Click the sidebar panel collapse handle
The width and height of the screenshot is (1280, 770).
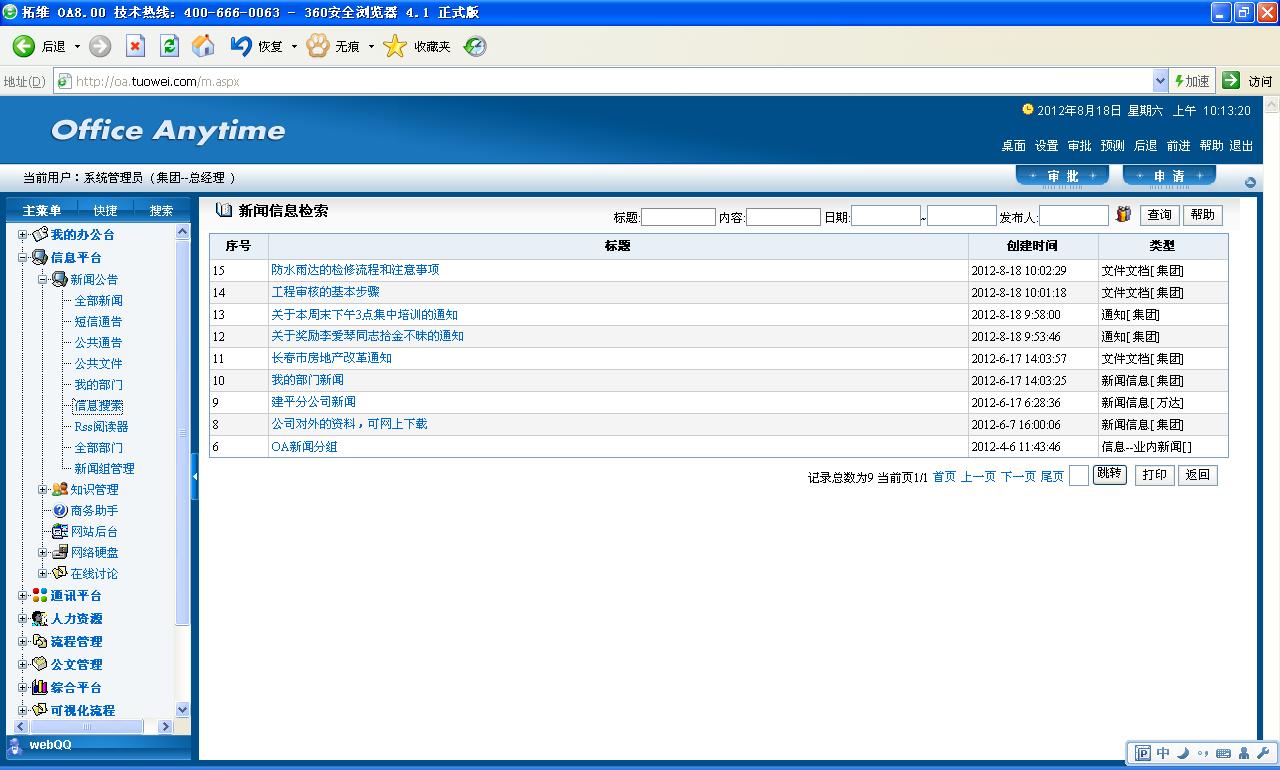click(195, 477)
